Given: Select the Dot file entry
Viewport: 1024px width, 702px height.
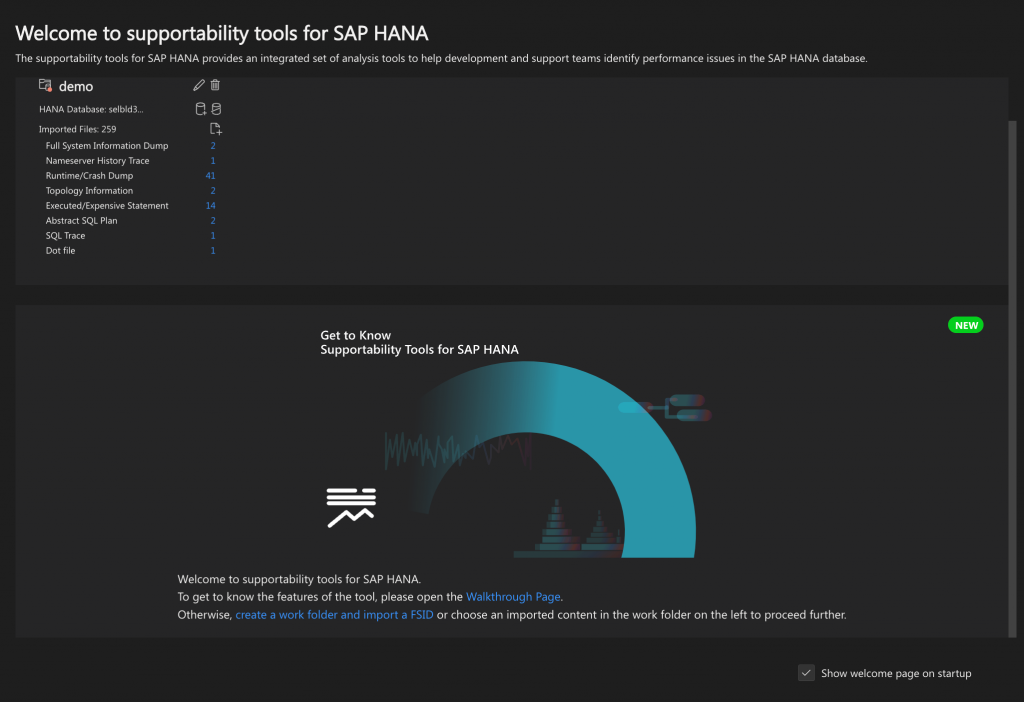Looking at the screenshot, I should point(60,251).
